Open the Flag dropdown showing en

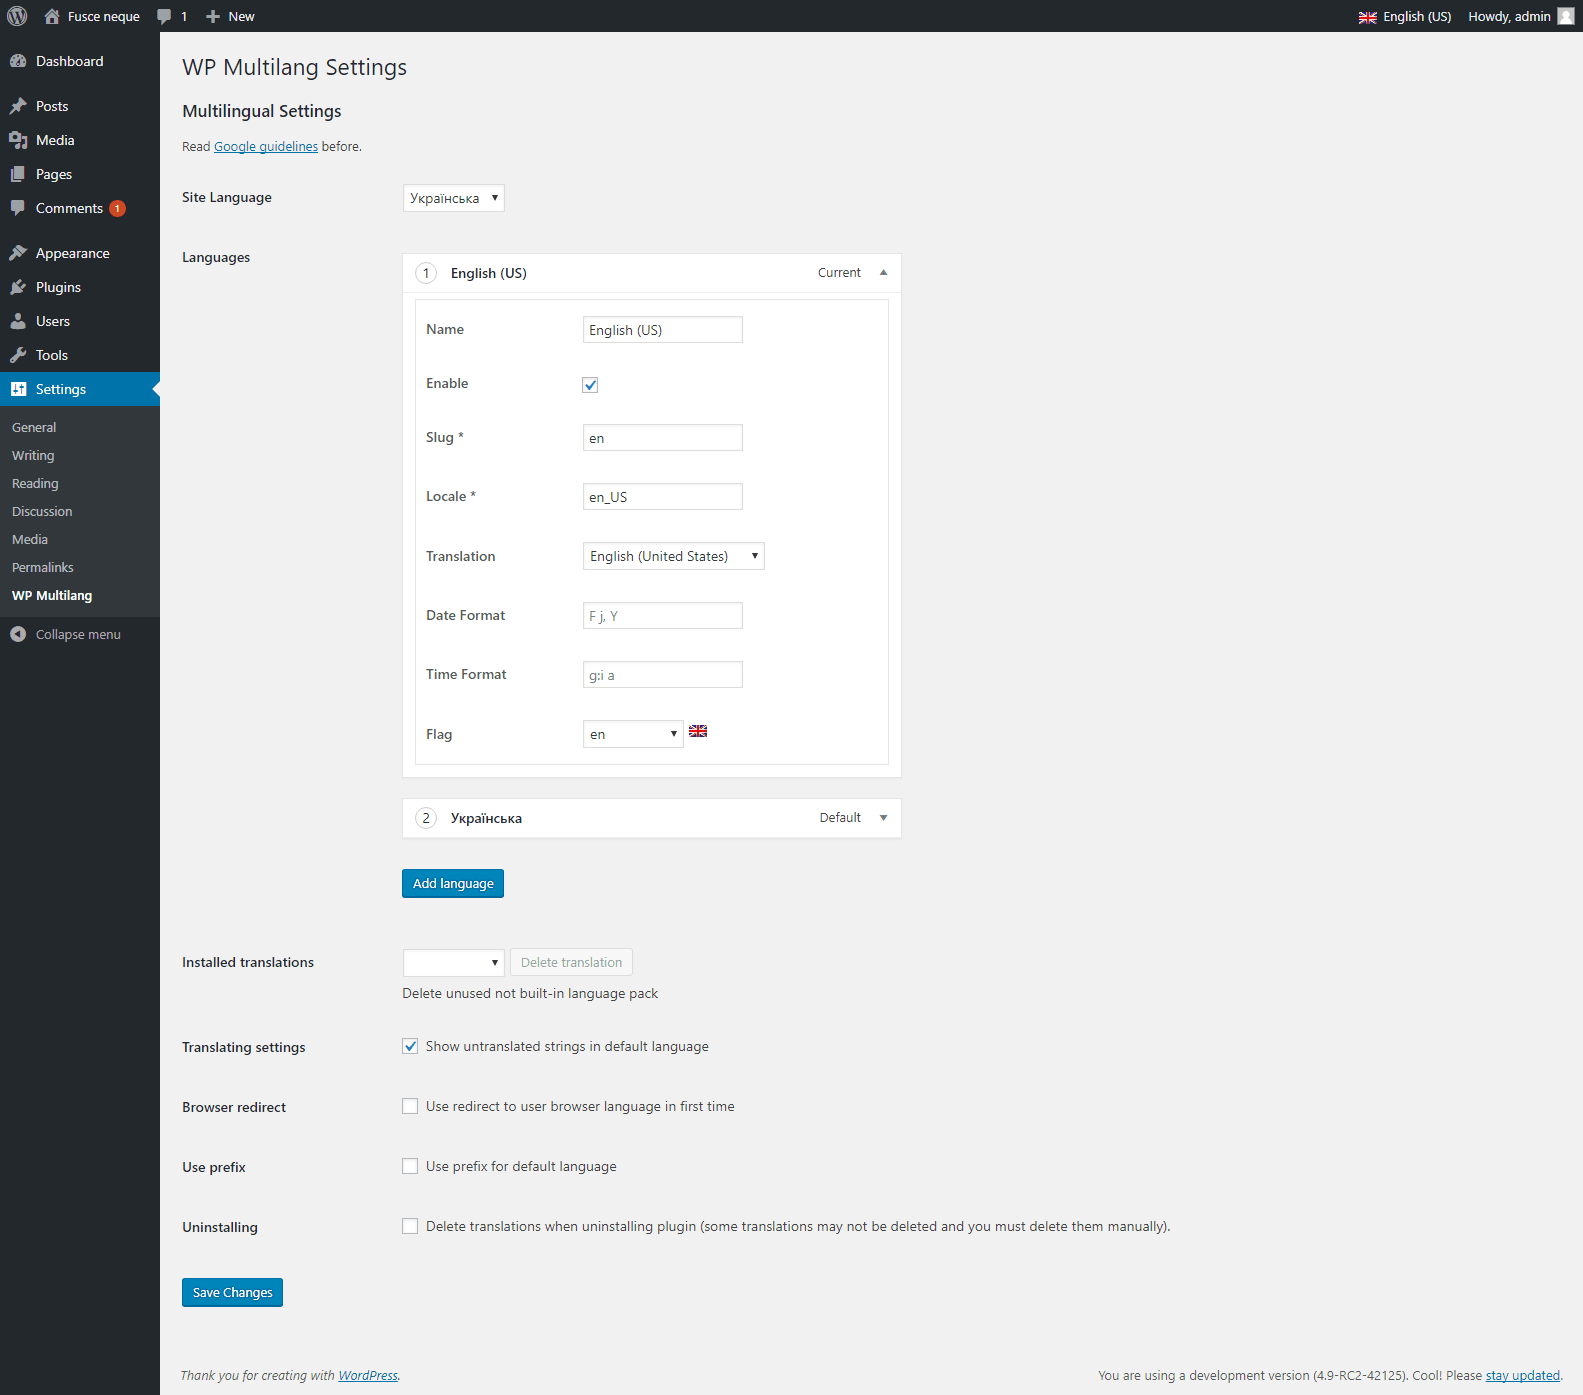pyautogui.click(x=633, y=734)
